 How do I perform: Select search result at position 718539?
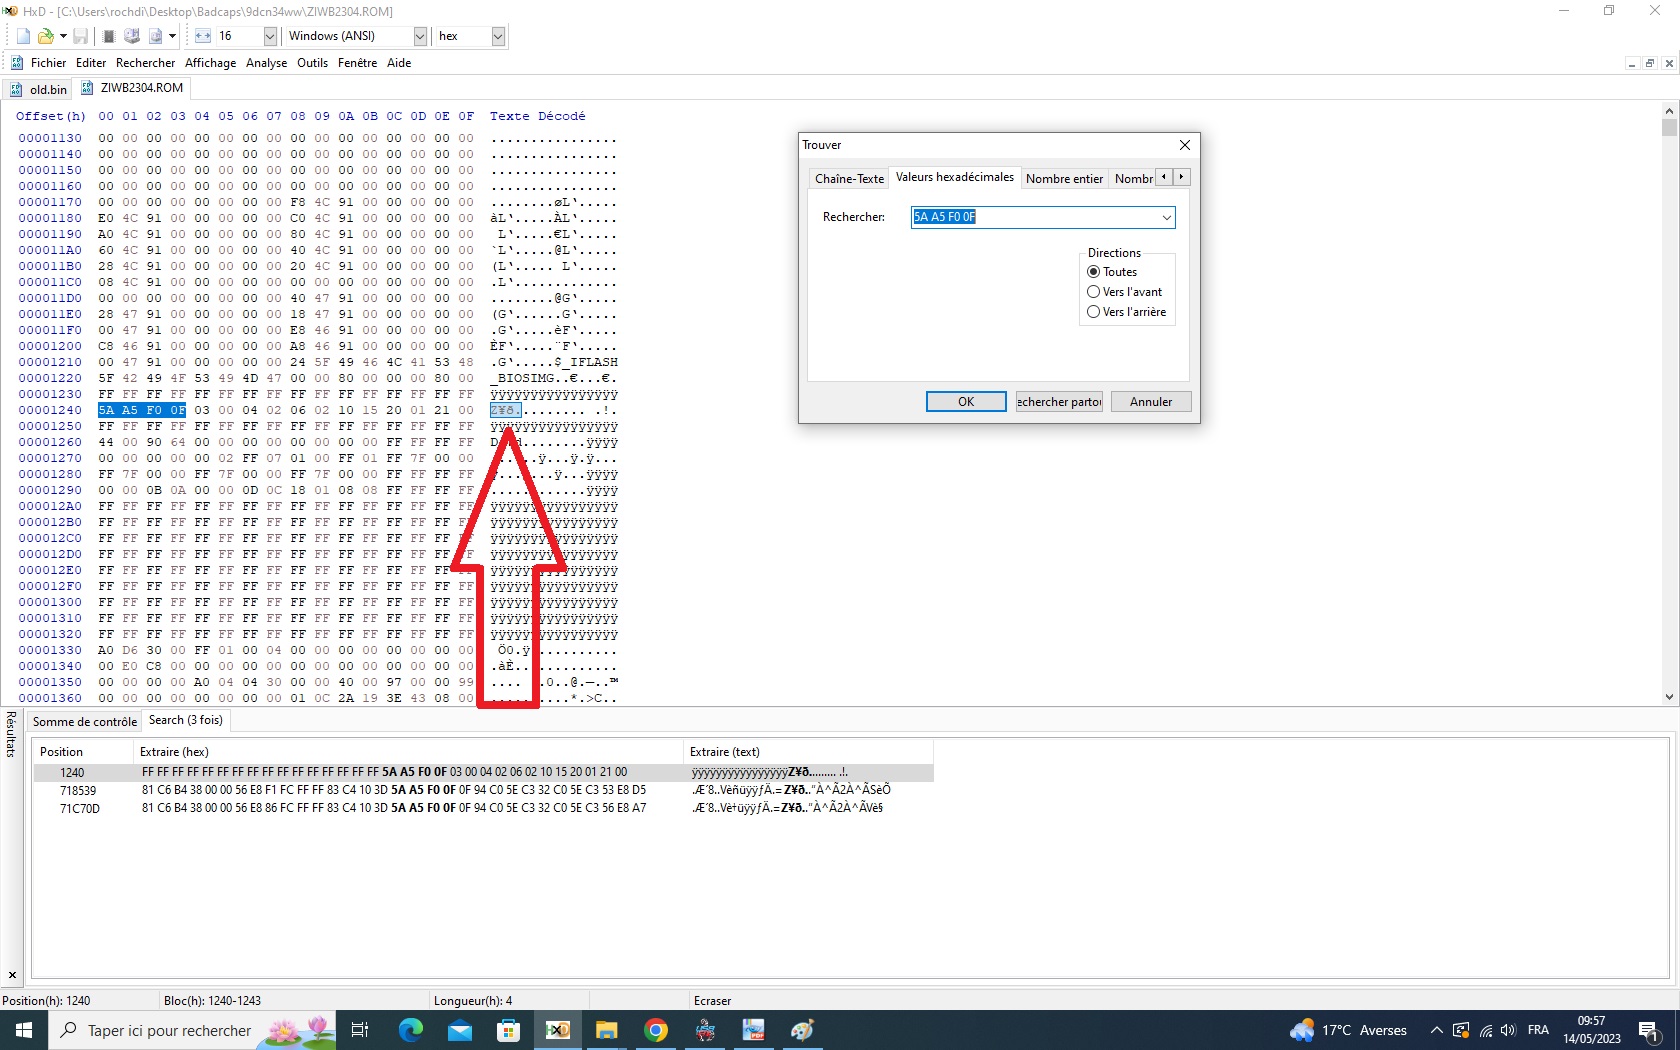483,790
